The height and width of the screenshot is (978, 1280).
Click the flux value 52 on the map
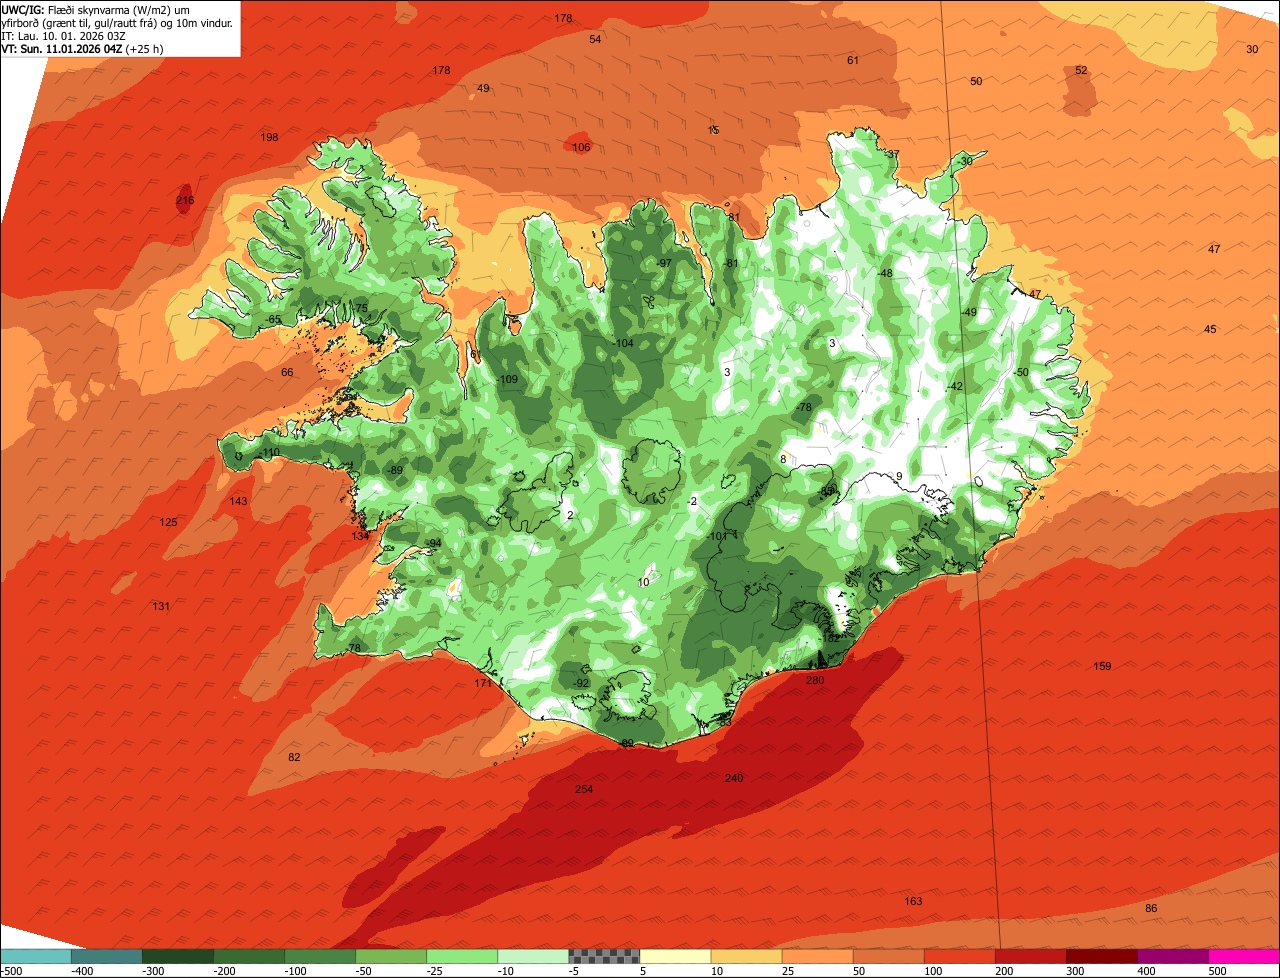(1081, 70)
